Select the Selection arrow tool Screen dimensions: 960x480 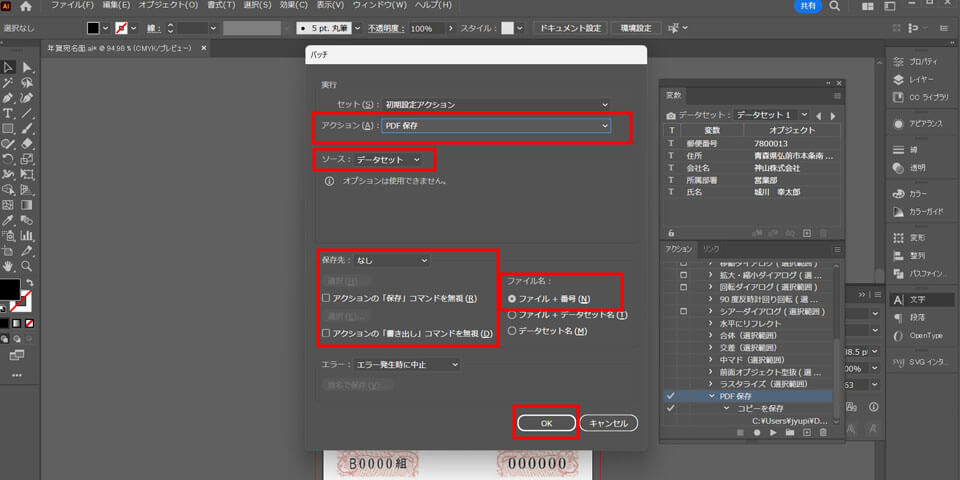[x=8, y=67]
